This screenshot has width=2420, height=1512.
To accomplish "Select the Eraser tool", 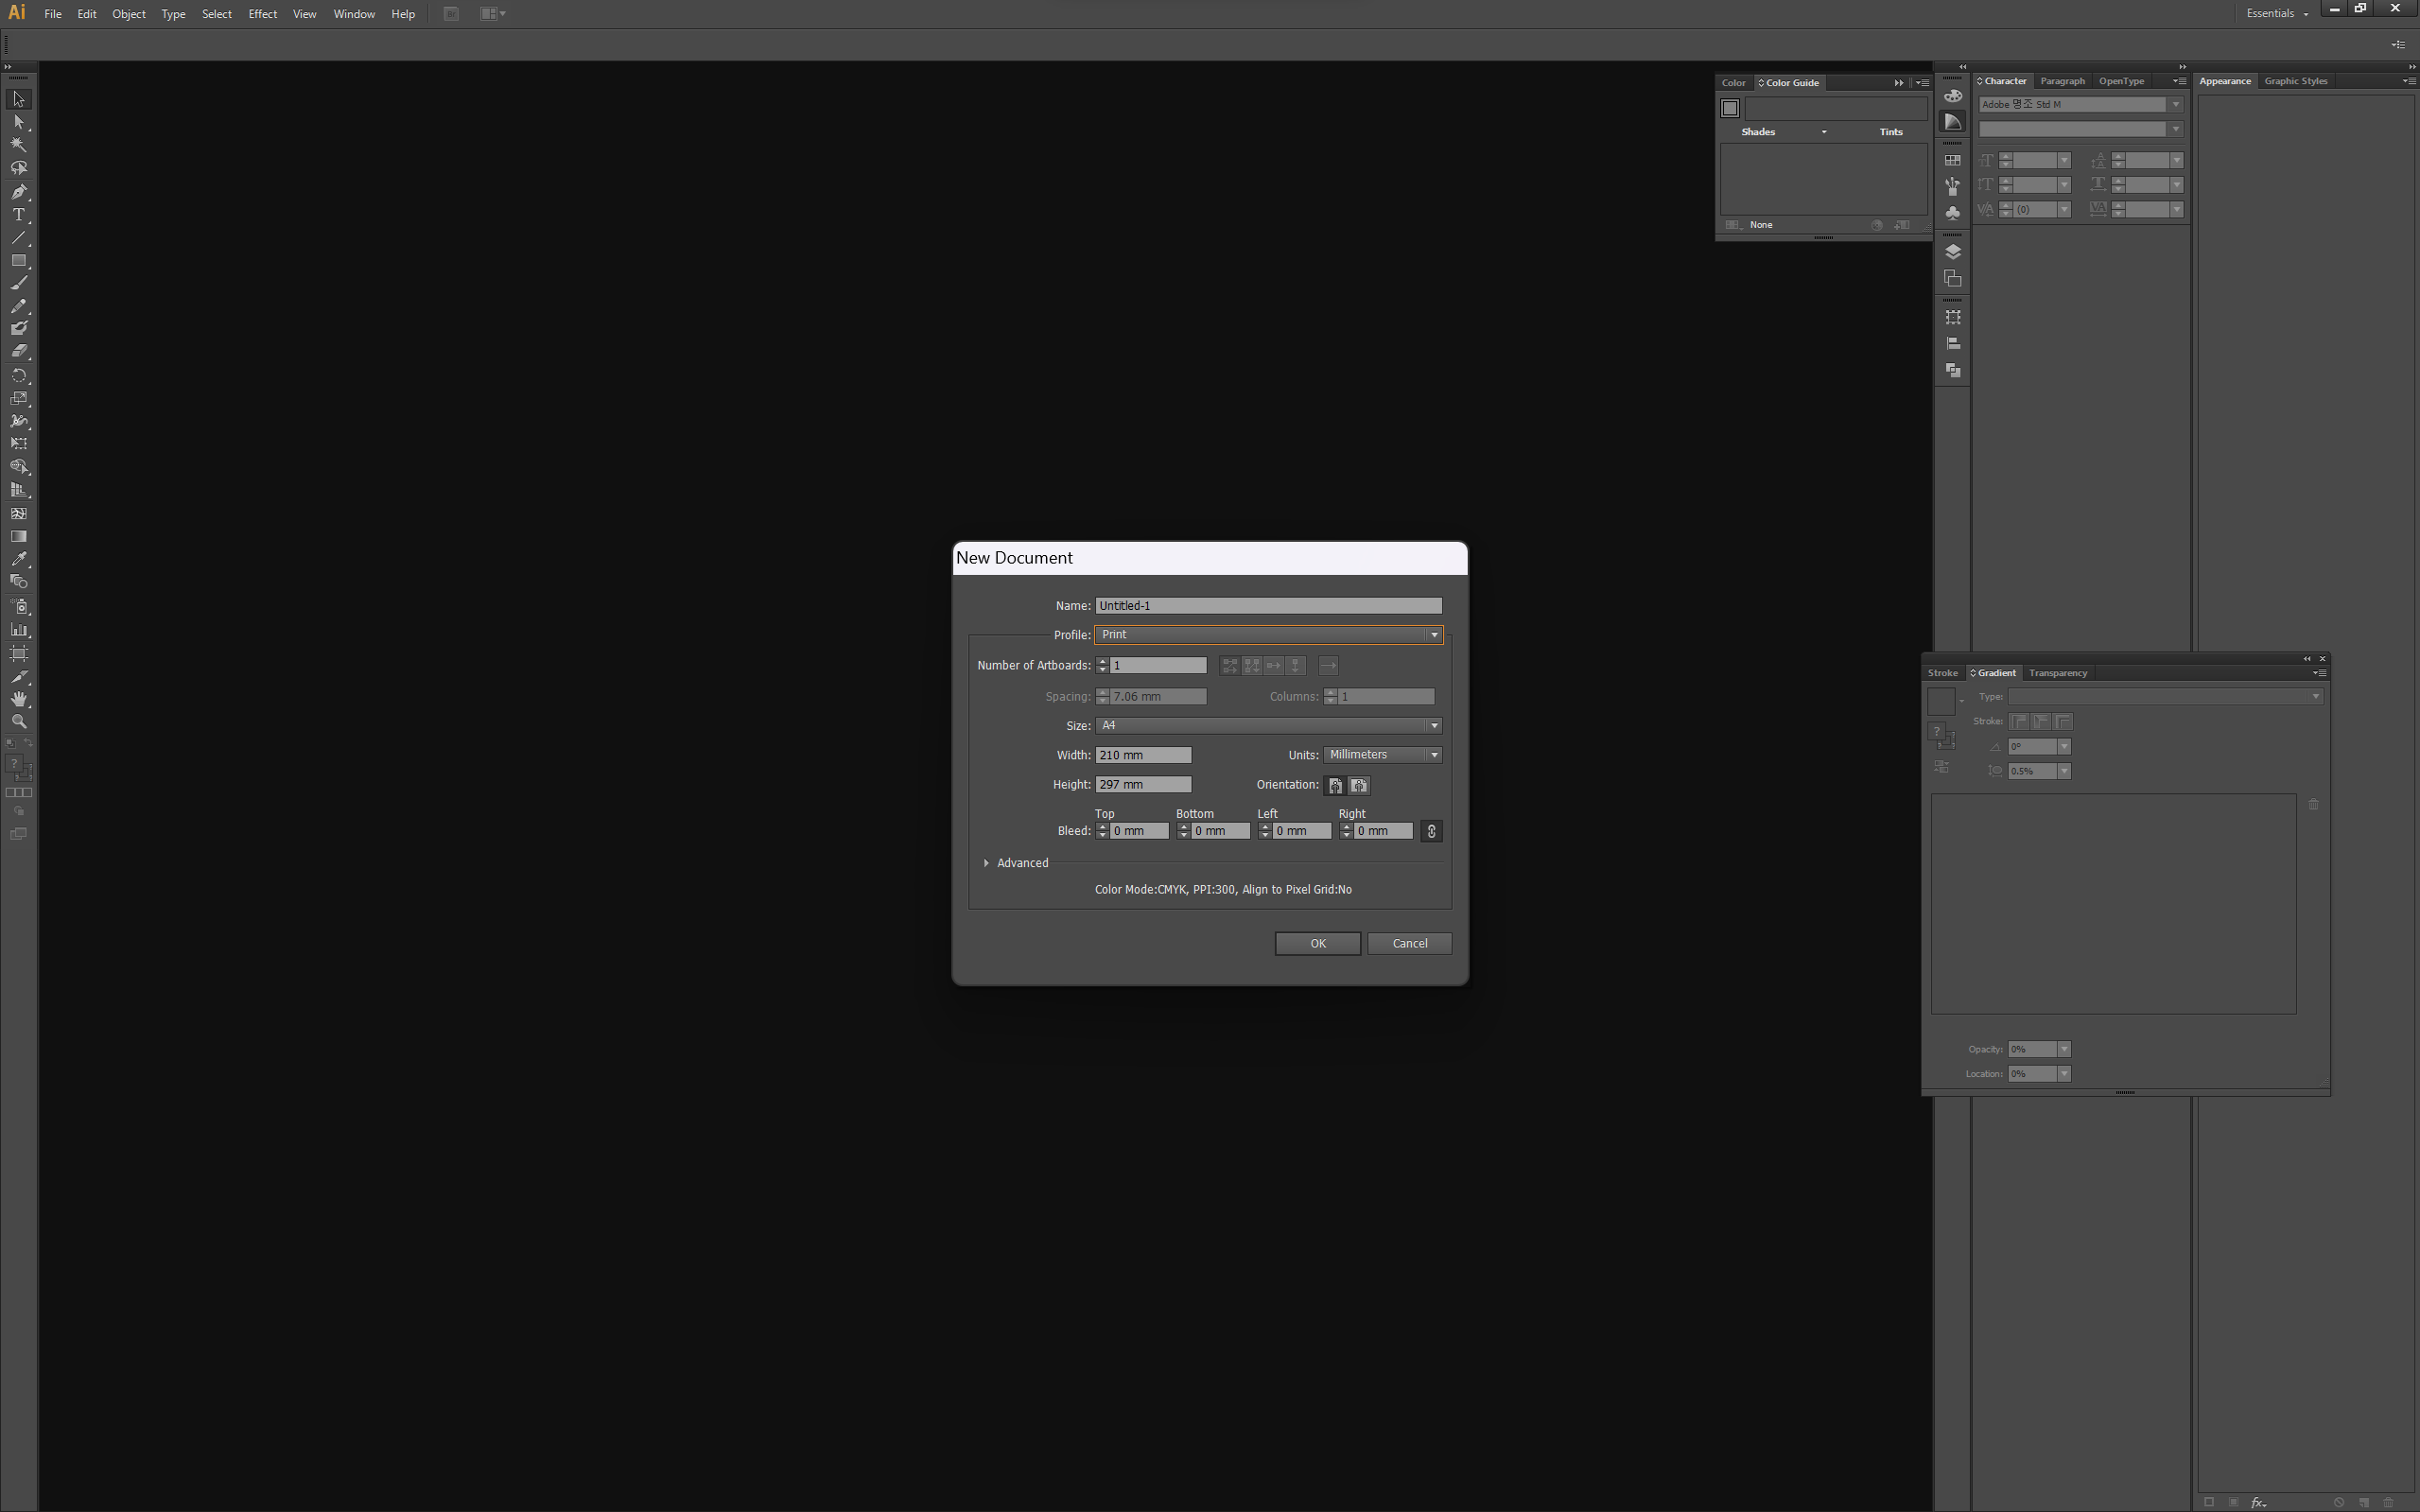I will (x=18, y=352).
